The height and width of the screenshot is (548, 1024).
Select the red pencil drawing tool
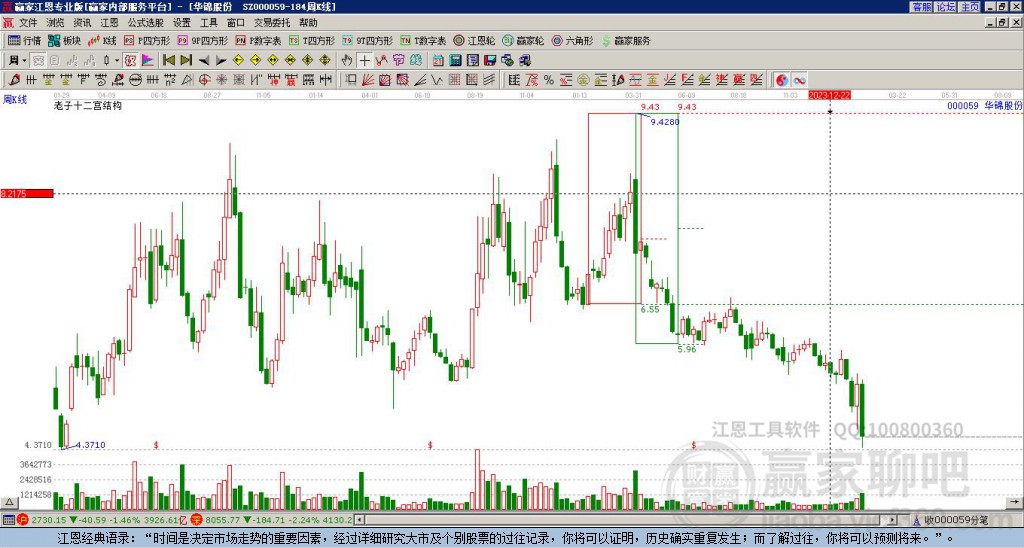coord(14,80)
